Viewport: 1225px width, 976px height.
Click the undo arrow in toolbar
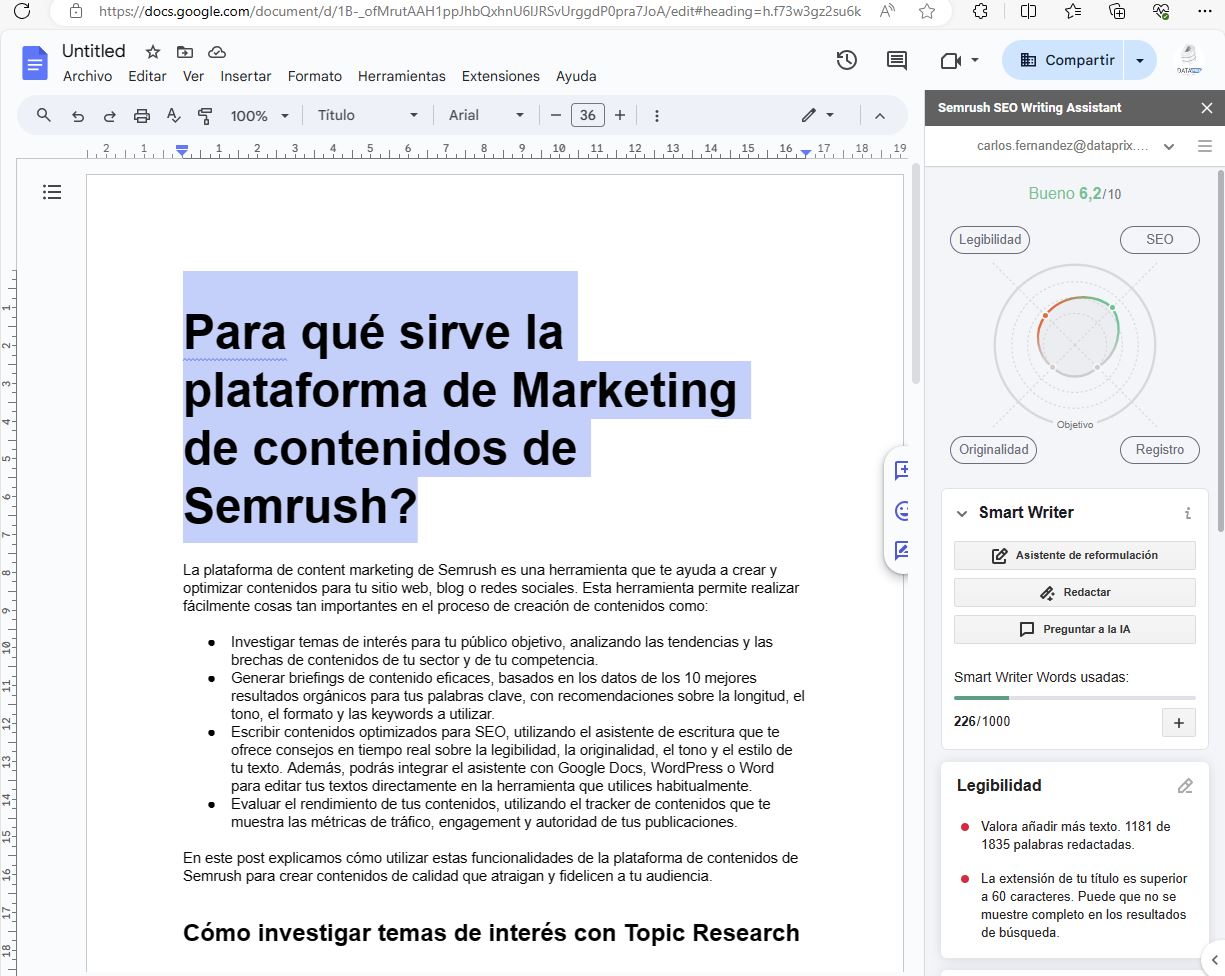[x=77, y=116]
